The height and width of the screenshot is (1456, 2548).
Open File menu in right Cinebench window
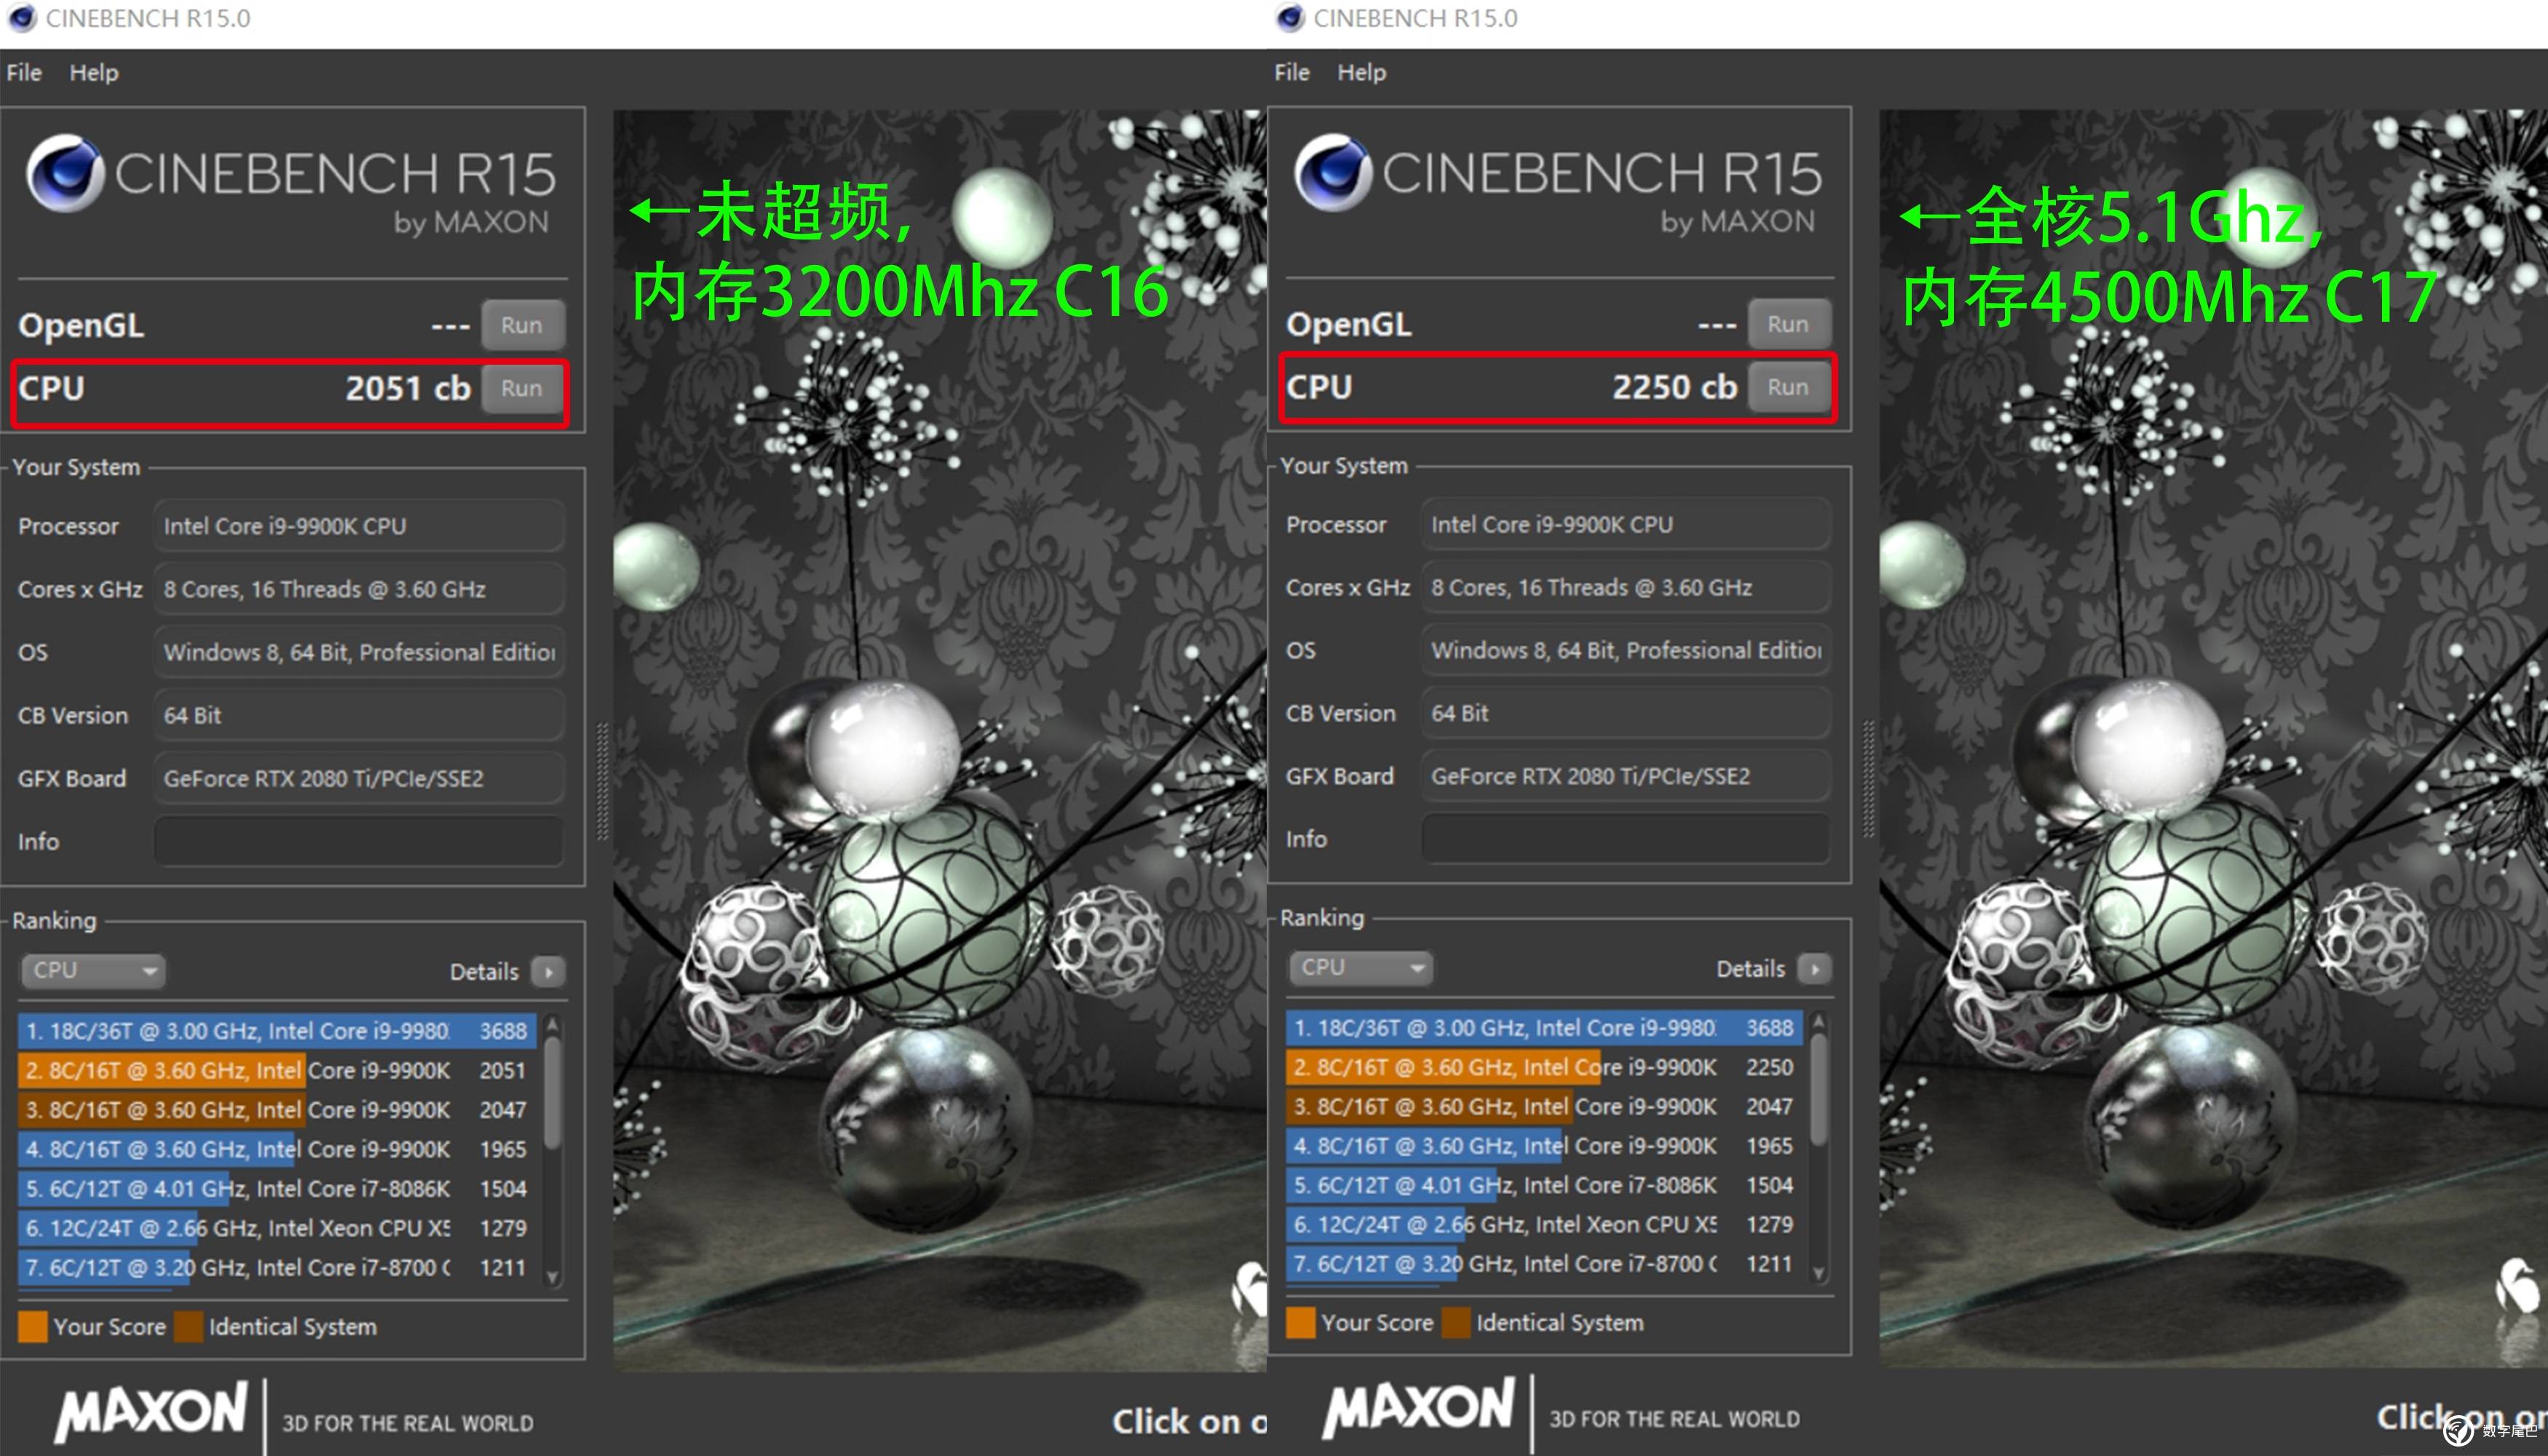1292,72
